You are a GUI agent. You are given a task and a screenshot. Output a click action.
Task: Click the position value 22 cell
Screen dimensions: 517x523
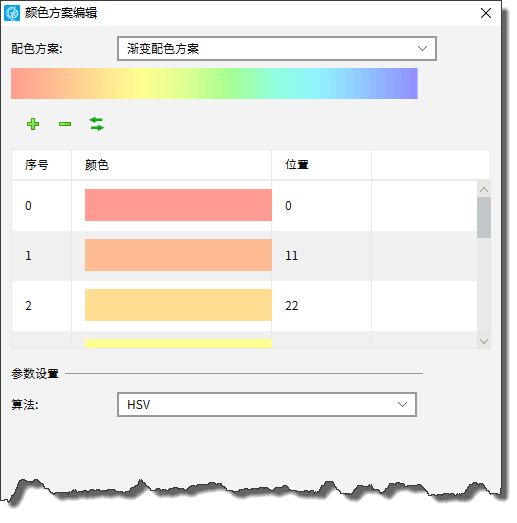click(322, 306)
